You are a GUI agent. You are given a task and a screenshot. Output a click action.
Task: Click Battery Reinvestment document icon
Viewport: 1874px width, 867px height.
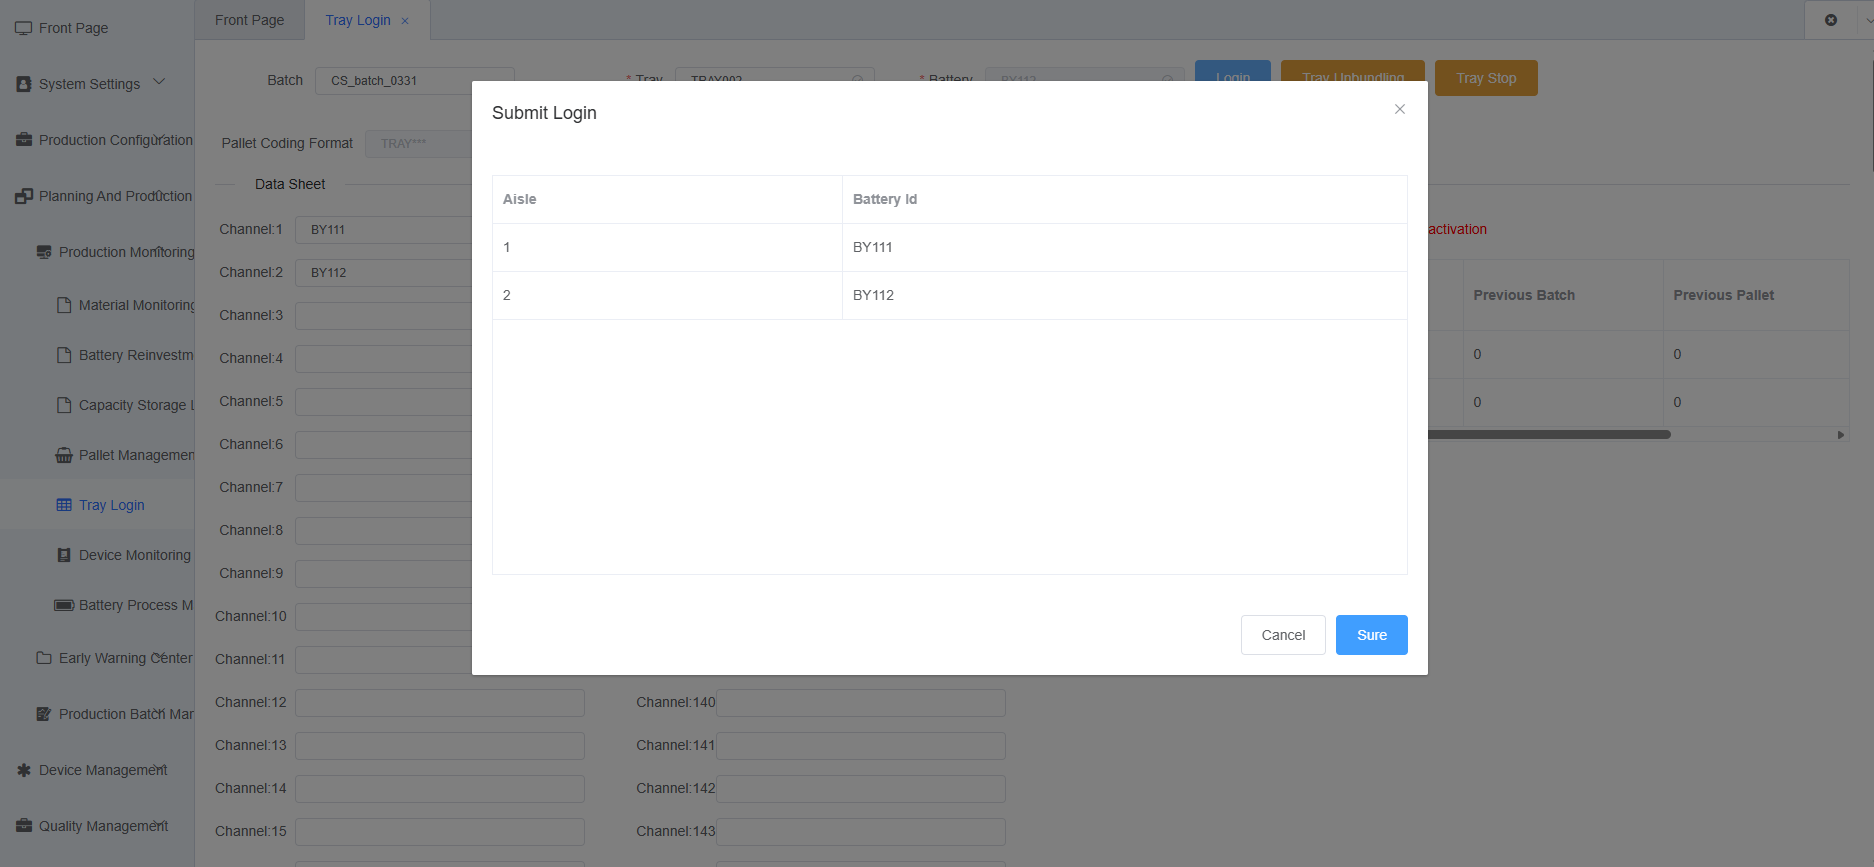tap(64, 355)
